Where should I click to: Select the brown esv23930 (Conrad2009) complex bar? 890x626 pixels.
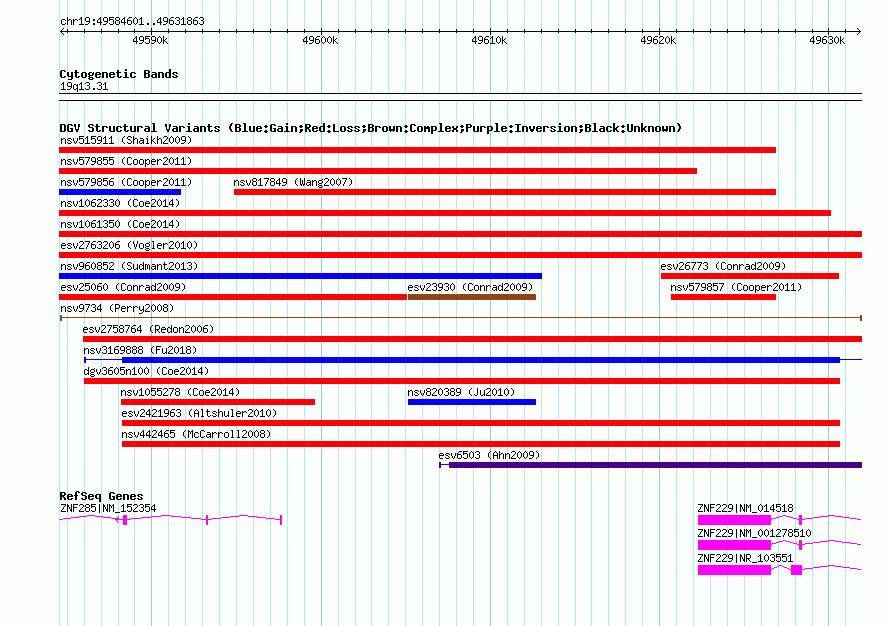tap(472, 297)
